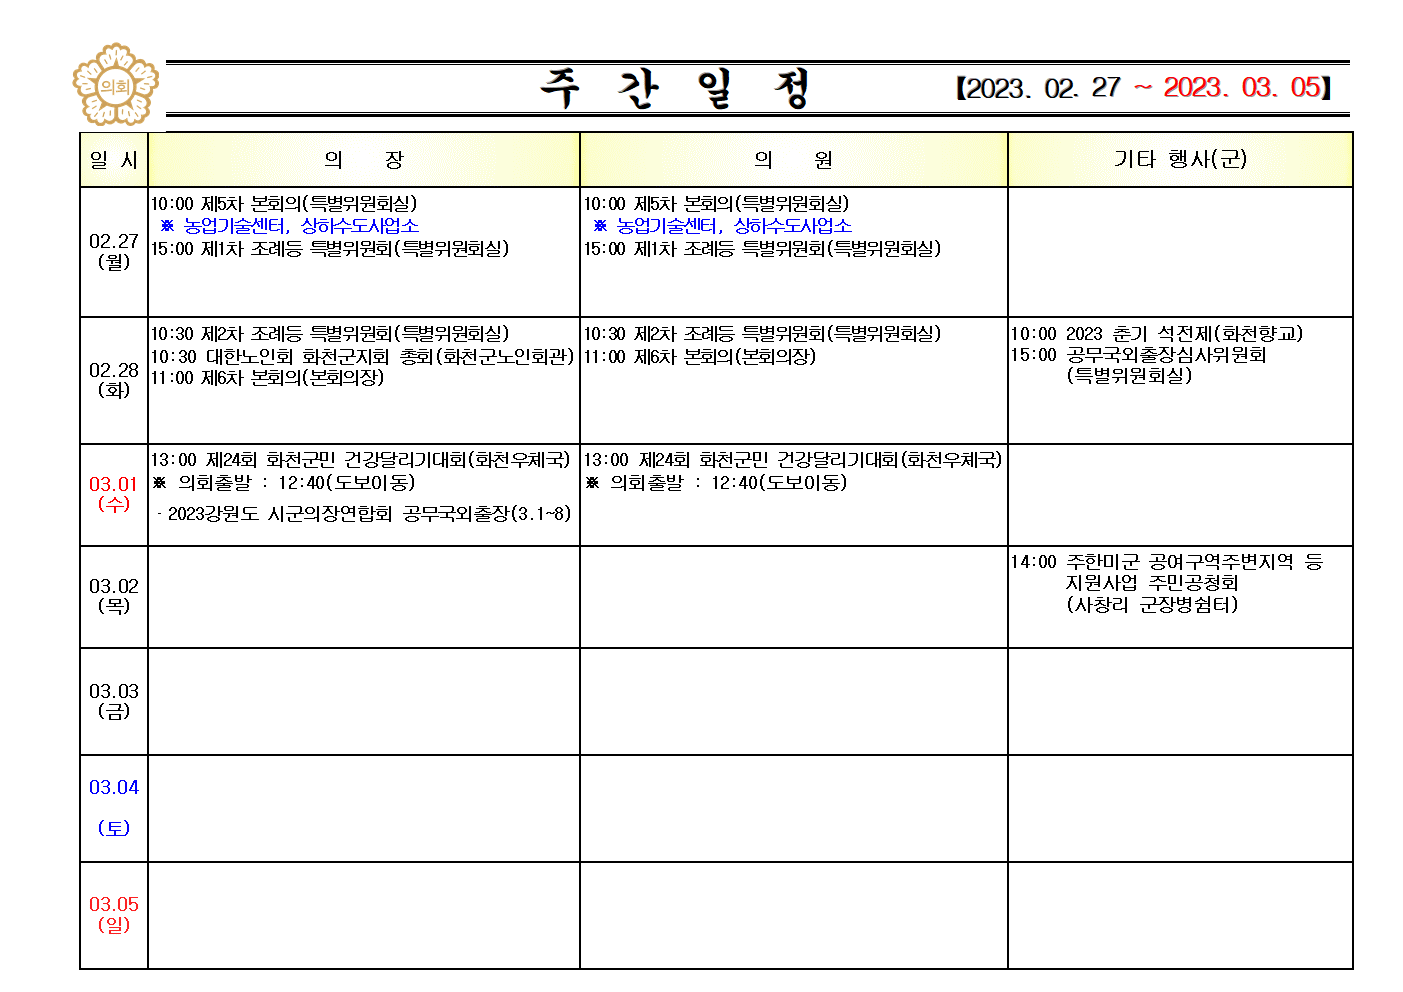The width and height of the screenshot is (1403, 992).
Task: Click 10:30 제2차 조례등 특별위원회 in 의장 column
Action: coord(330,334)
